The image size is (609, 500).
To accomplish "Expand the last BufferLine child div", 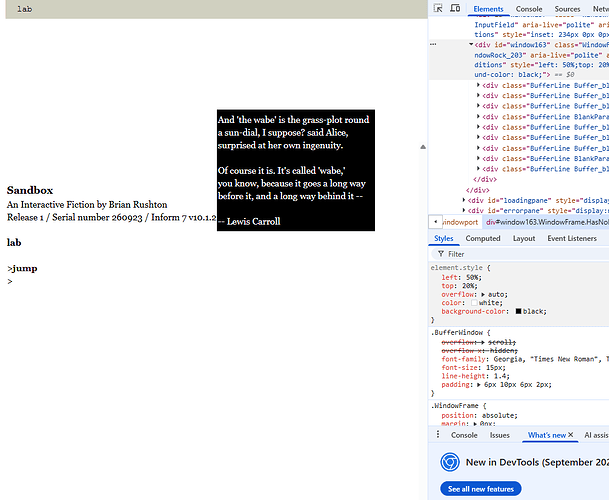I will click(478, 169).
